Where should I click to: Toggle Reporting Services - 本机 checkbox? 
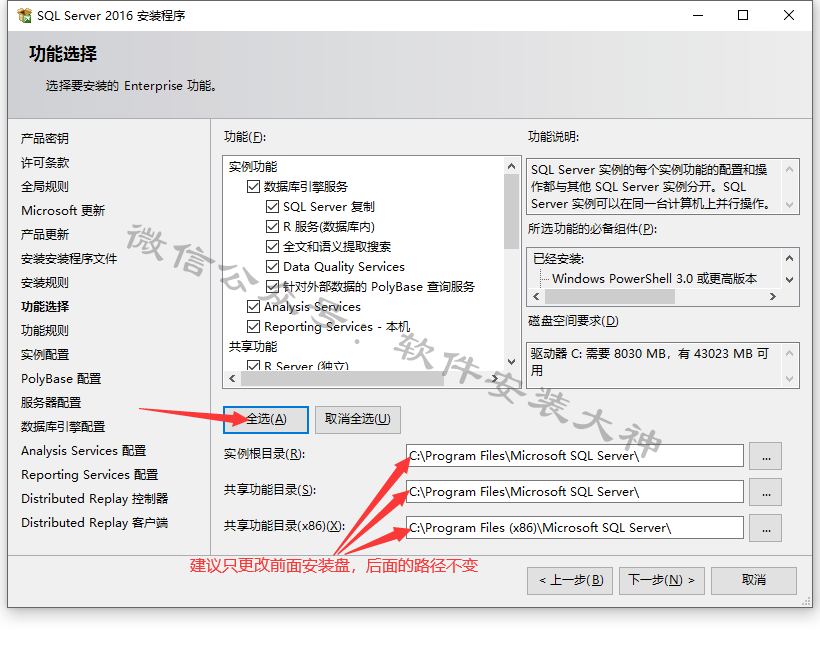click(x=253, y=326)
